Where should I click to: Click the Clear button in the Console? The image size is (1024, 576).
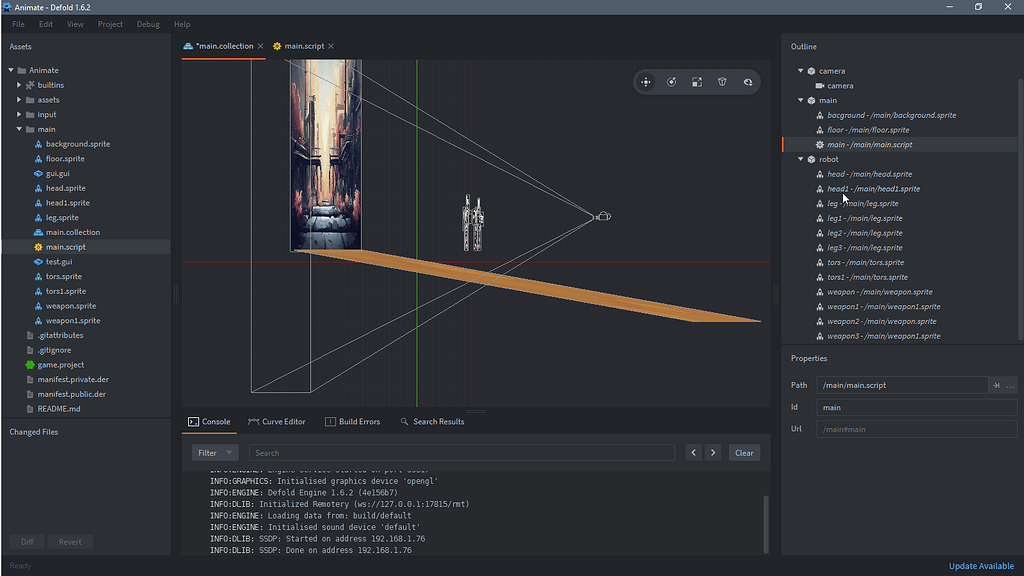point(744,452)
